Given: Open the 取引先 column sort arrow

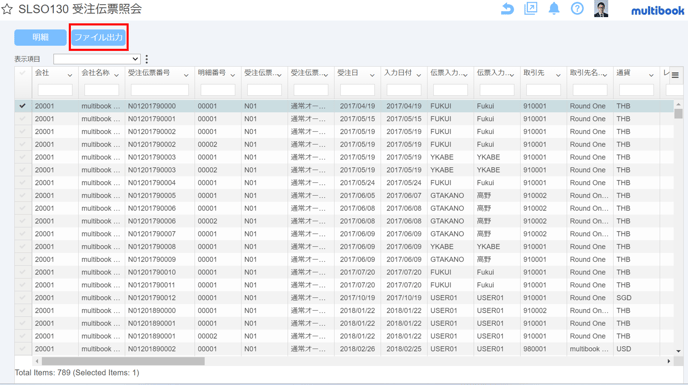Looking at the screenshot, I should click(558, 75).
